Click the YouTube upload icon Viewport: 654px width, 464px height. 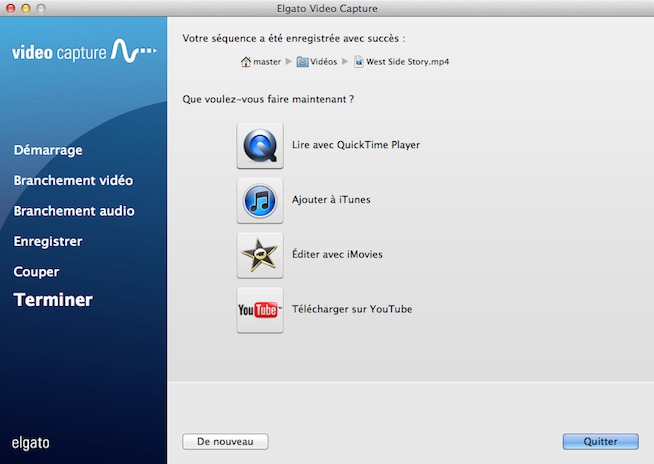[x=260, y=310]
